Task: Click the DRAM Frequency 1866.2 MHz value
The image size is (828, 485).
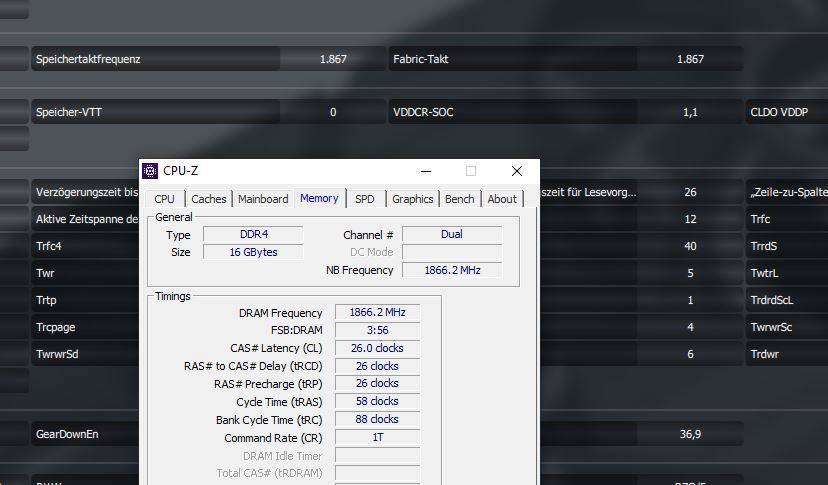Action: (x=378, y=312)
